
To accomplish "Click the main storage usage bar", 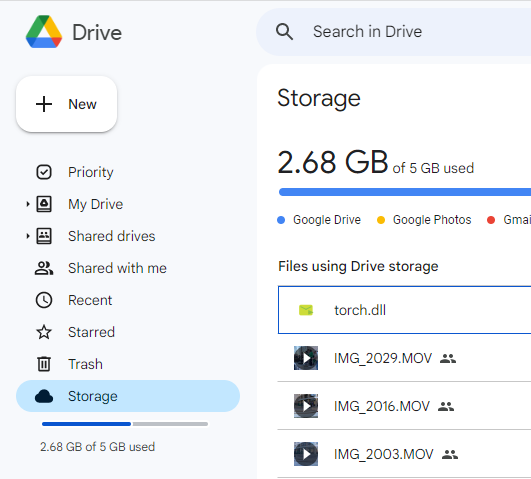I will [405, 192].
